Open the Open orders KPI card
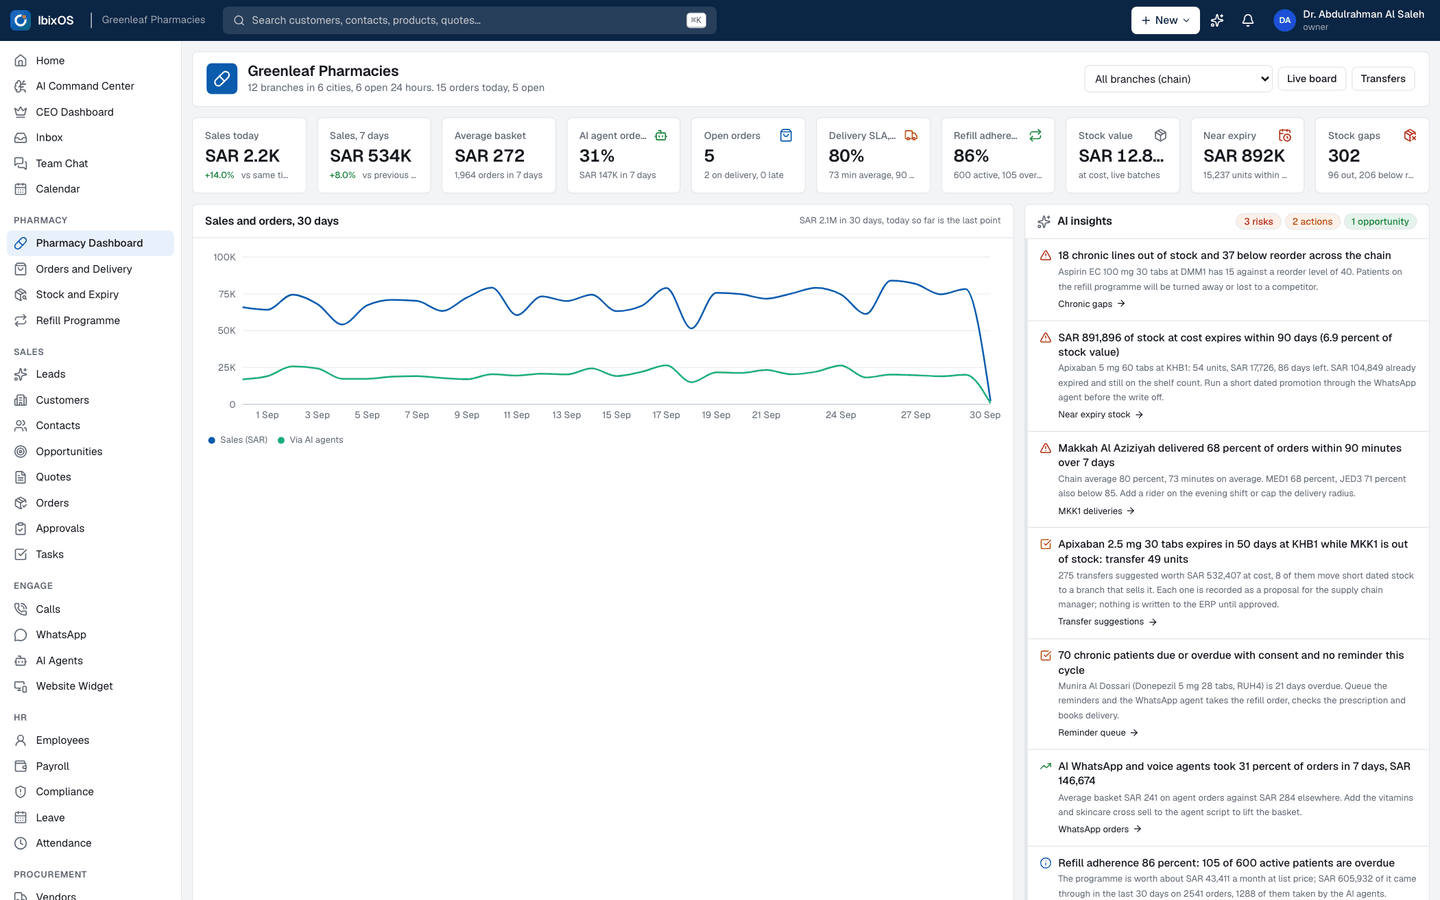Image resolution: width=1440 pixels, height=900 pixels. pyautogui.click(x=748, y=155)
